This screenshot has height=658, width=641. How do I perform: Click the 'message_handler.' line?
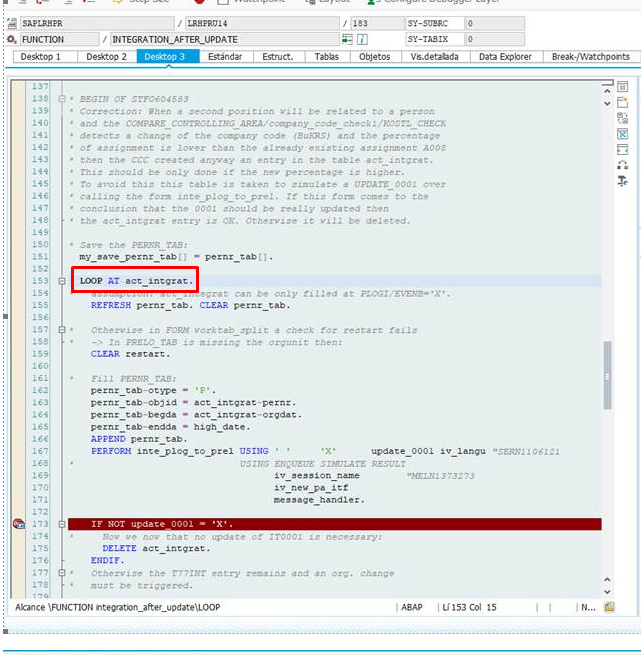coord(319,500)
